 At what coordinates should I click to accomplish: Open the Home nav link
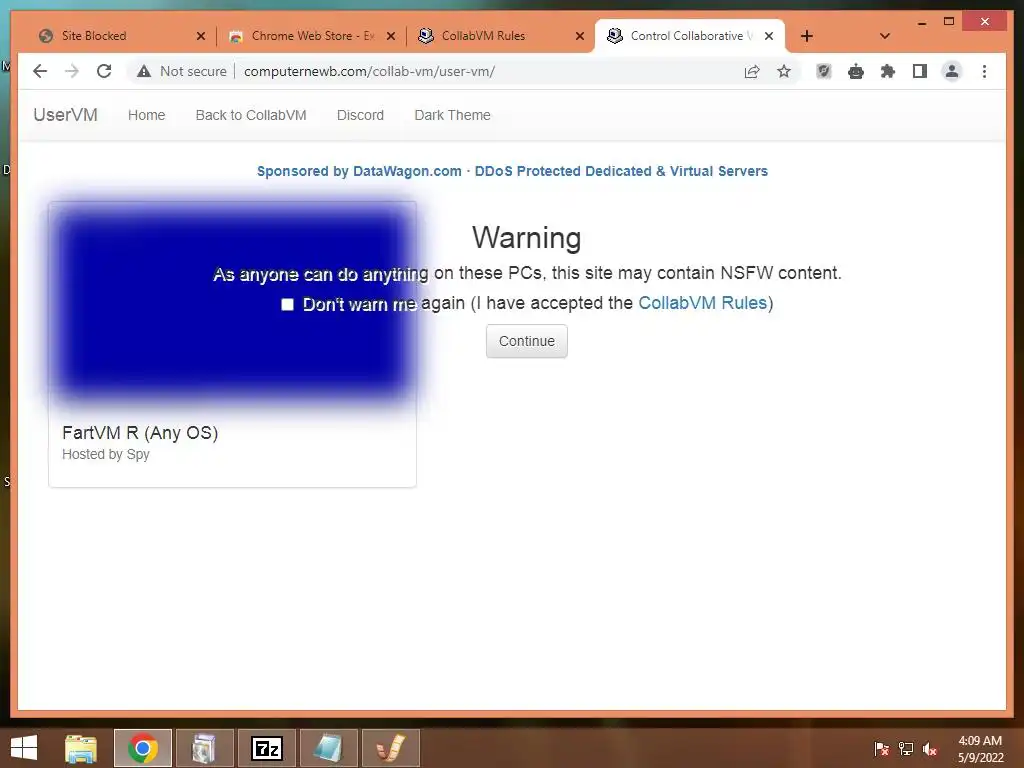coord(146,115)
